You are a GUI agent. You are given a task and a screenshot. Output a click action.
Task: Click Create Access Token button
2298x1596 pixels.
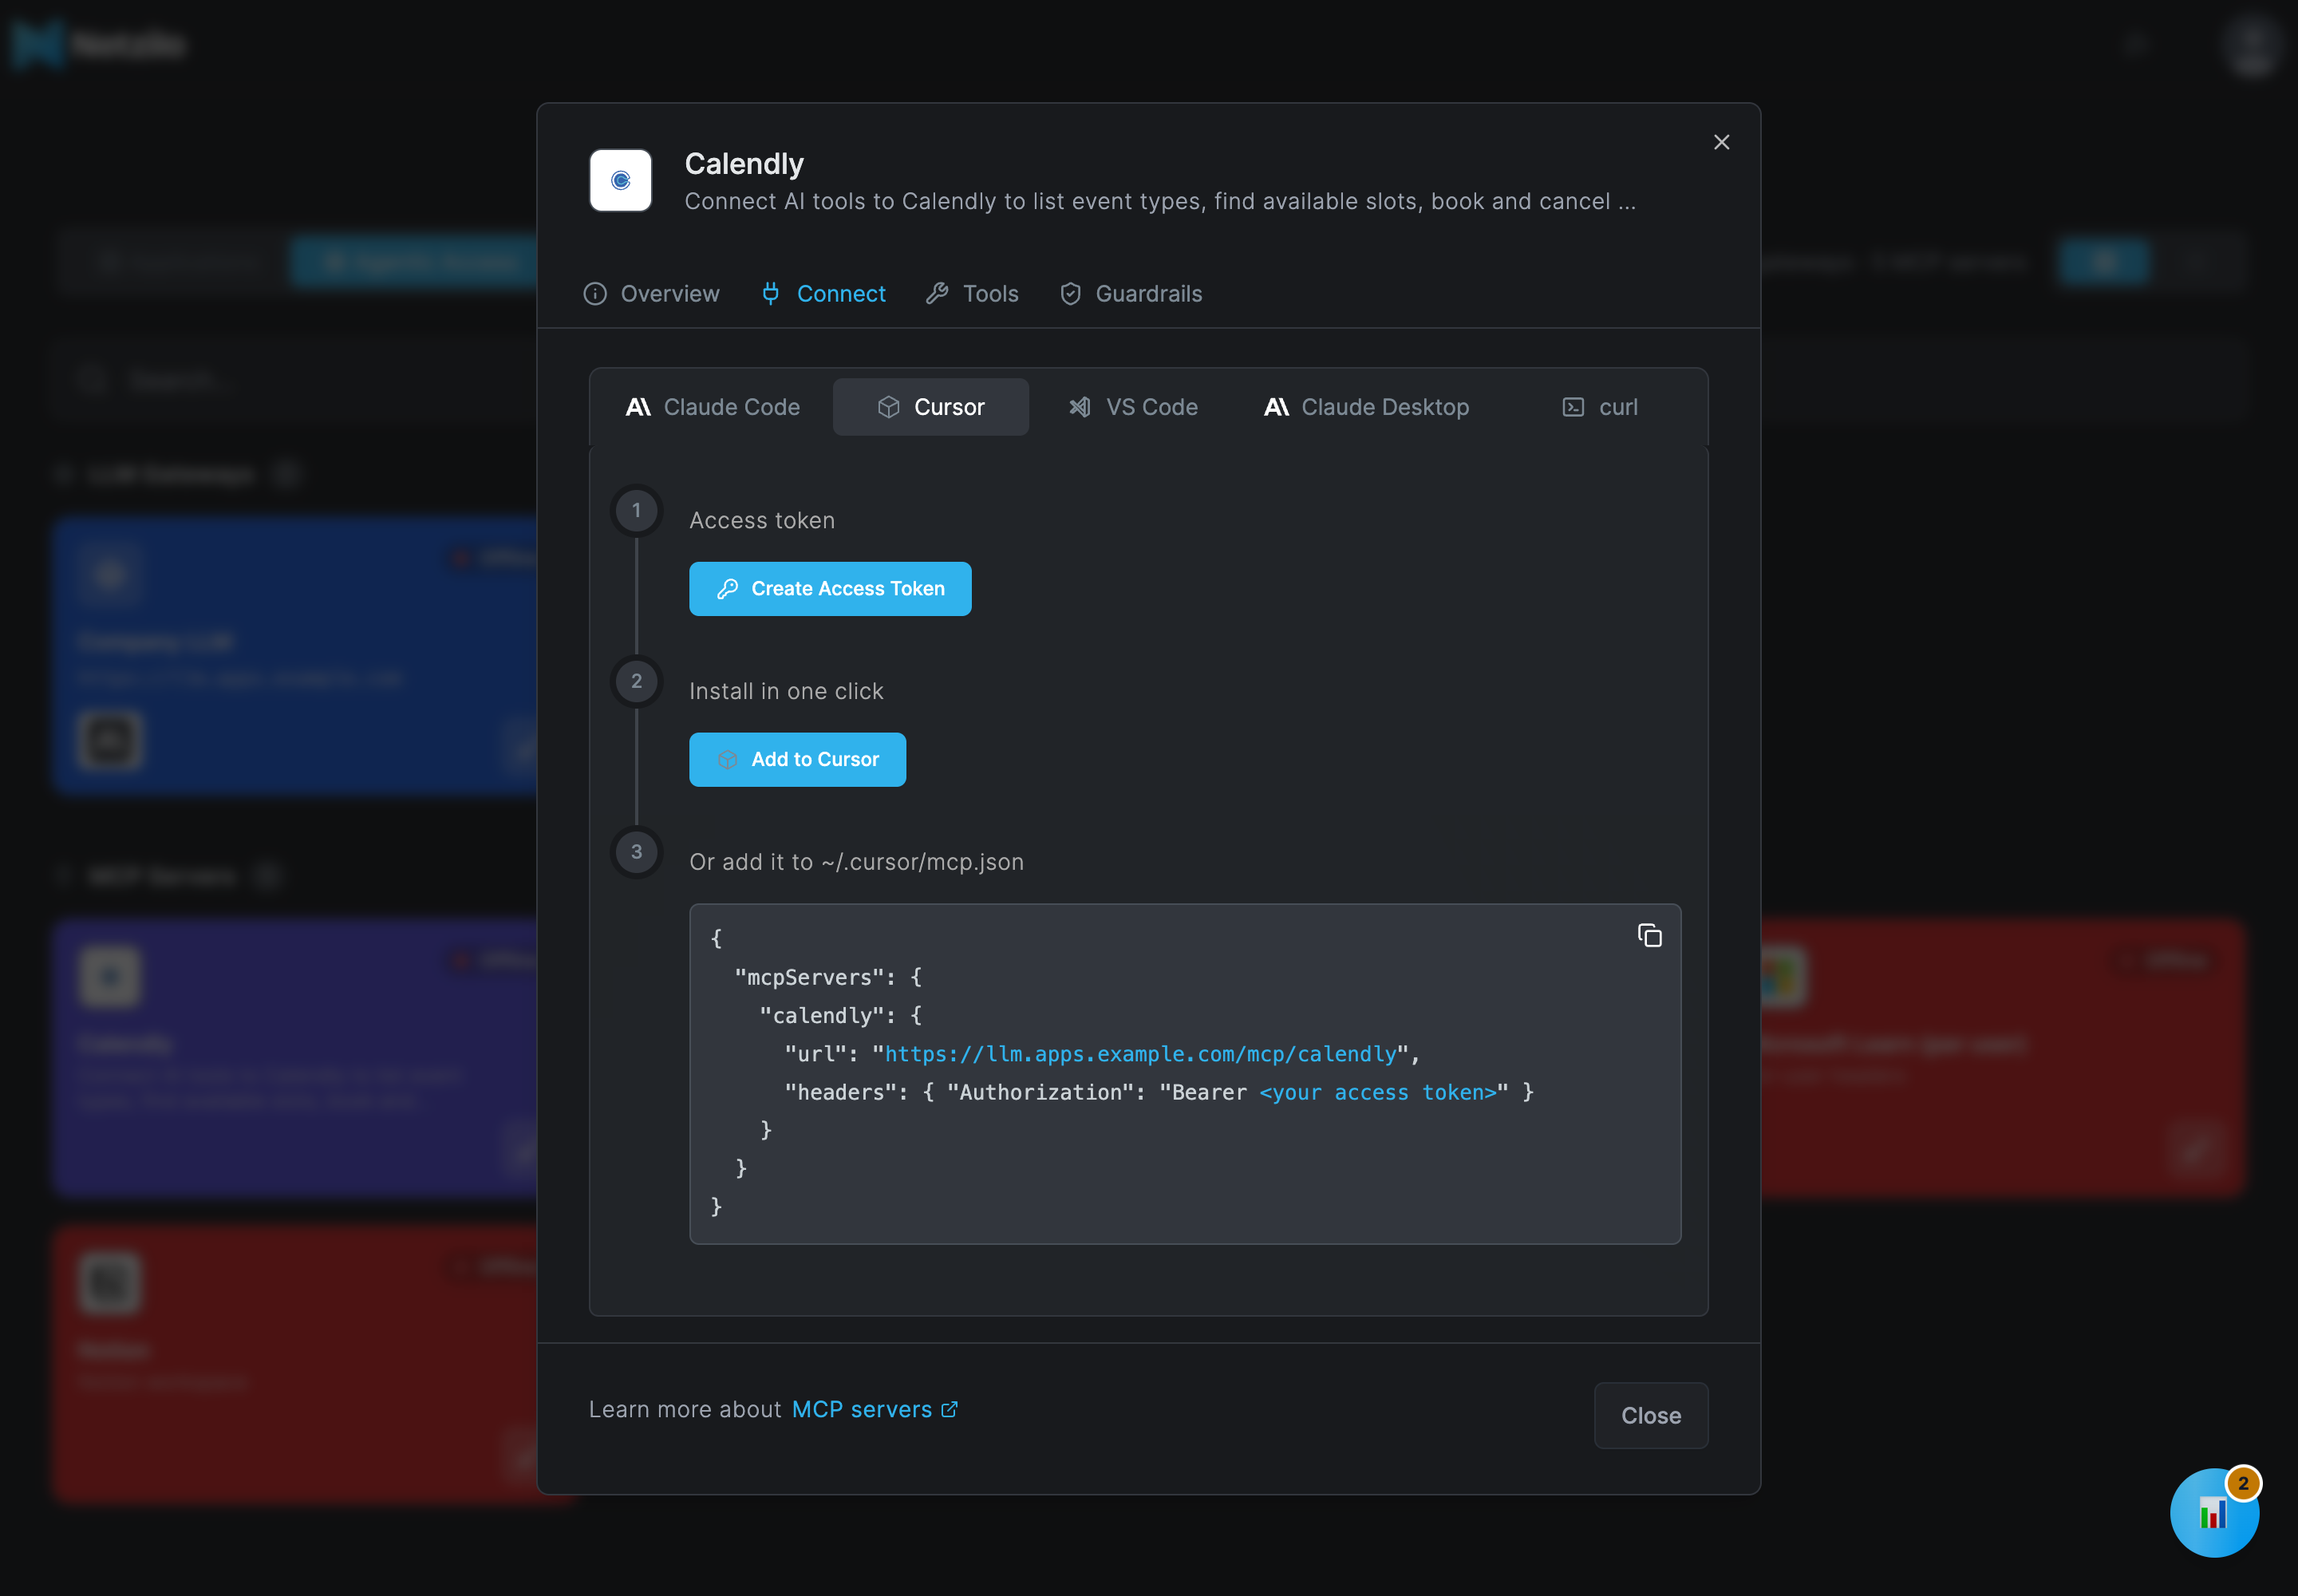[830, 588]
